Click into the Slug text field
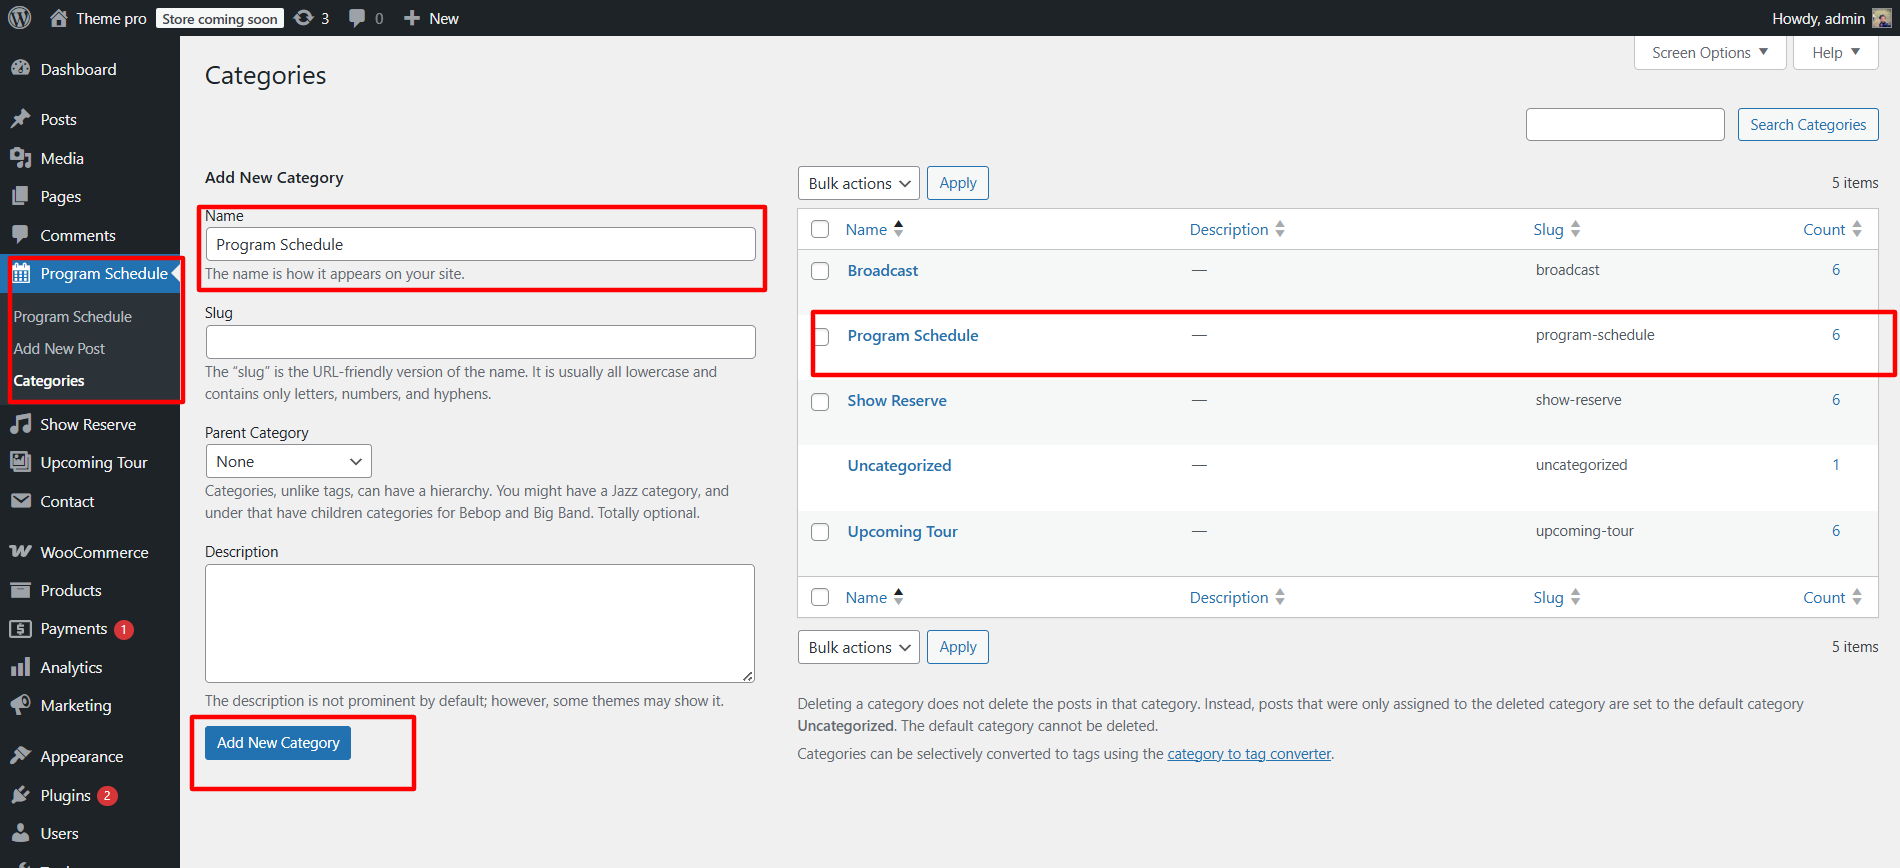Image resolution: width=1900 pixels, height=868 pixels. (480, 342)
